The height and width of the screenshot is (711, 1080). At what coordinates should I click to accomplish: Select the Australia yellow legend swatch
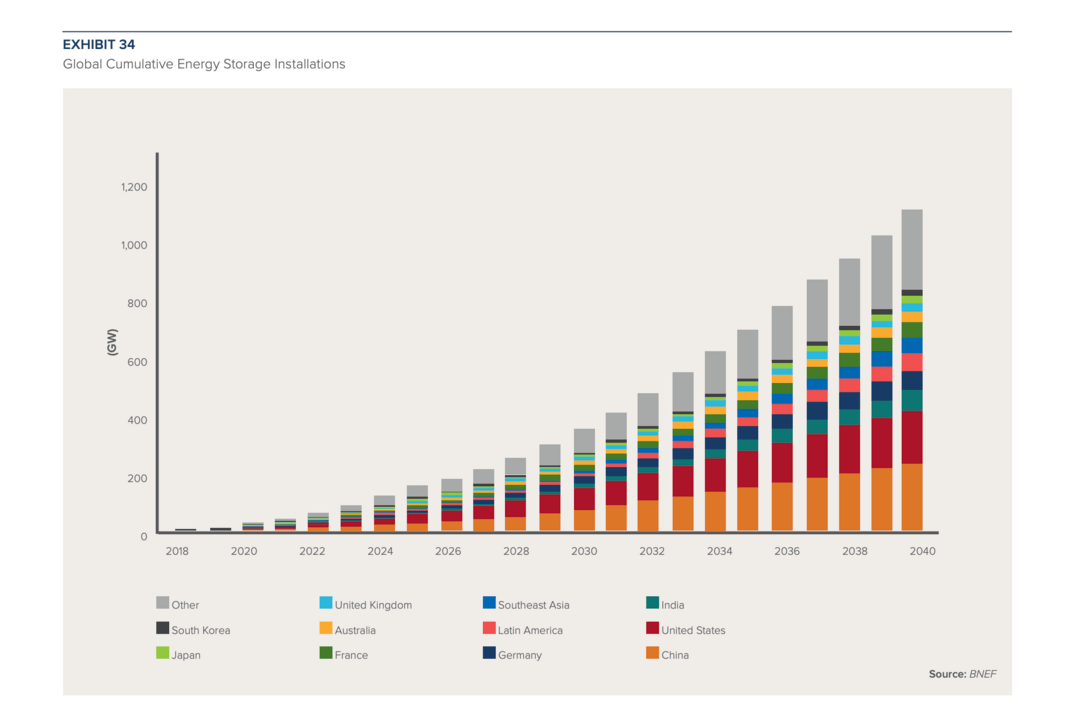click(326, 628)
